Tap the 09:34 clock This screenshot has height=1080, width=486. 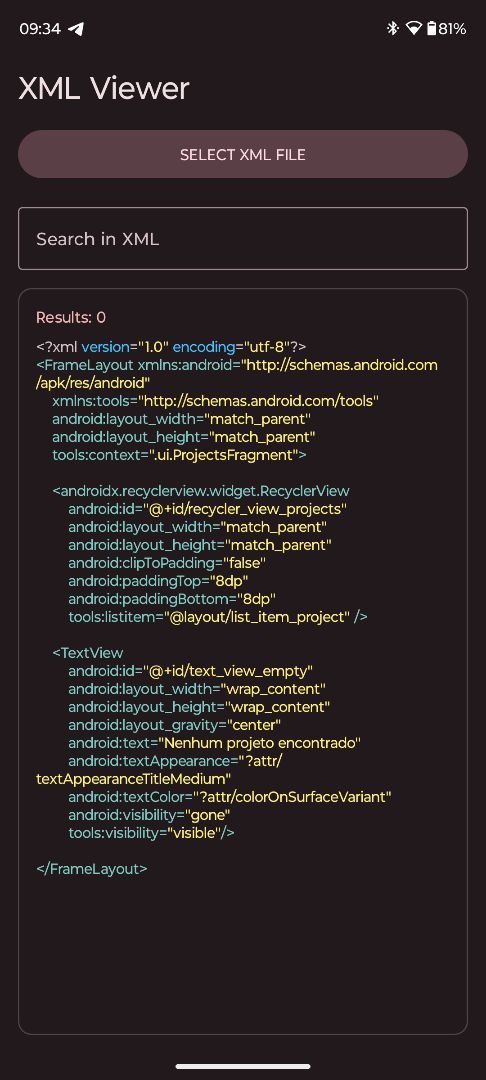(x=40, y=29)
